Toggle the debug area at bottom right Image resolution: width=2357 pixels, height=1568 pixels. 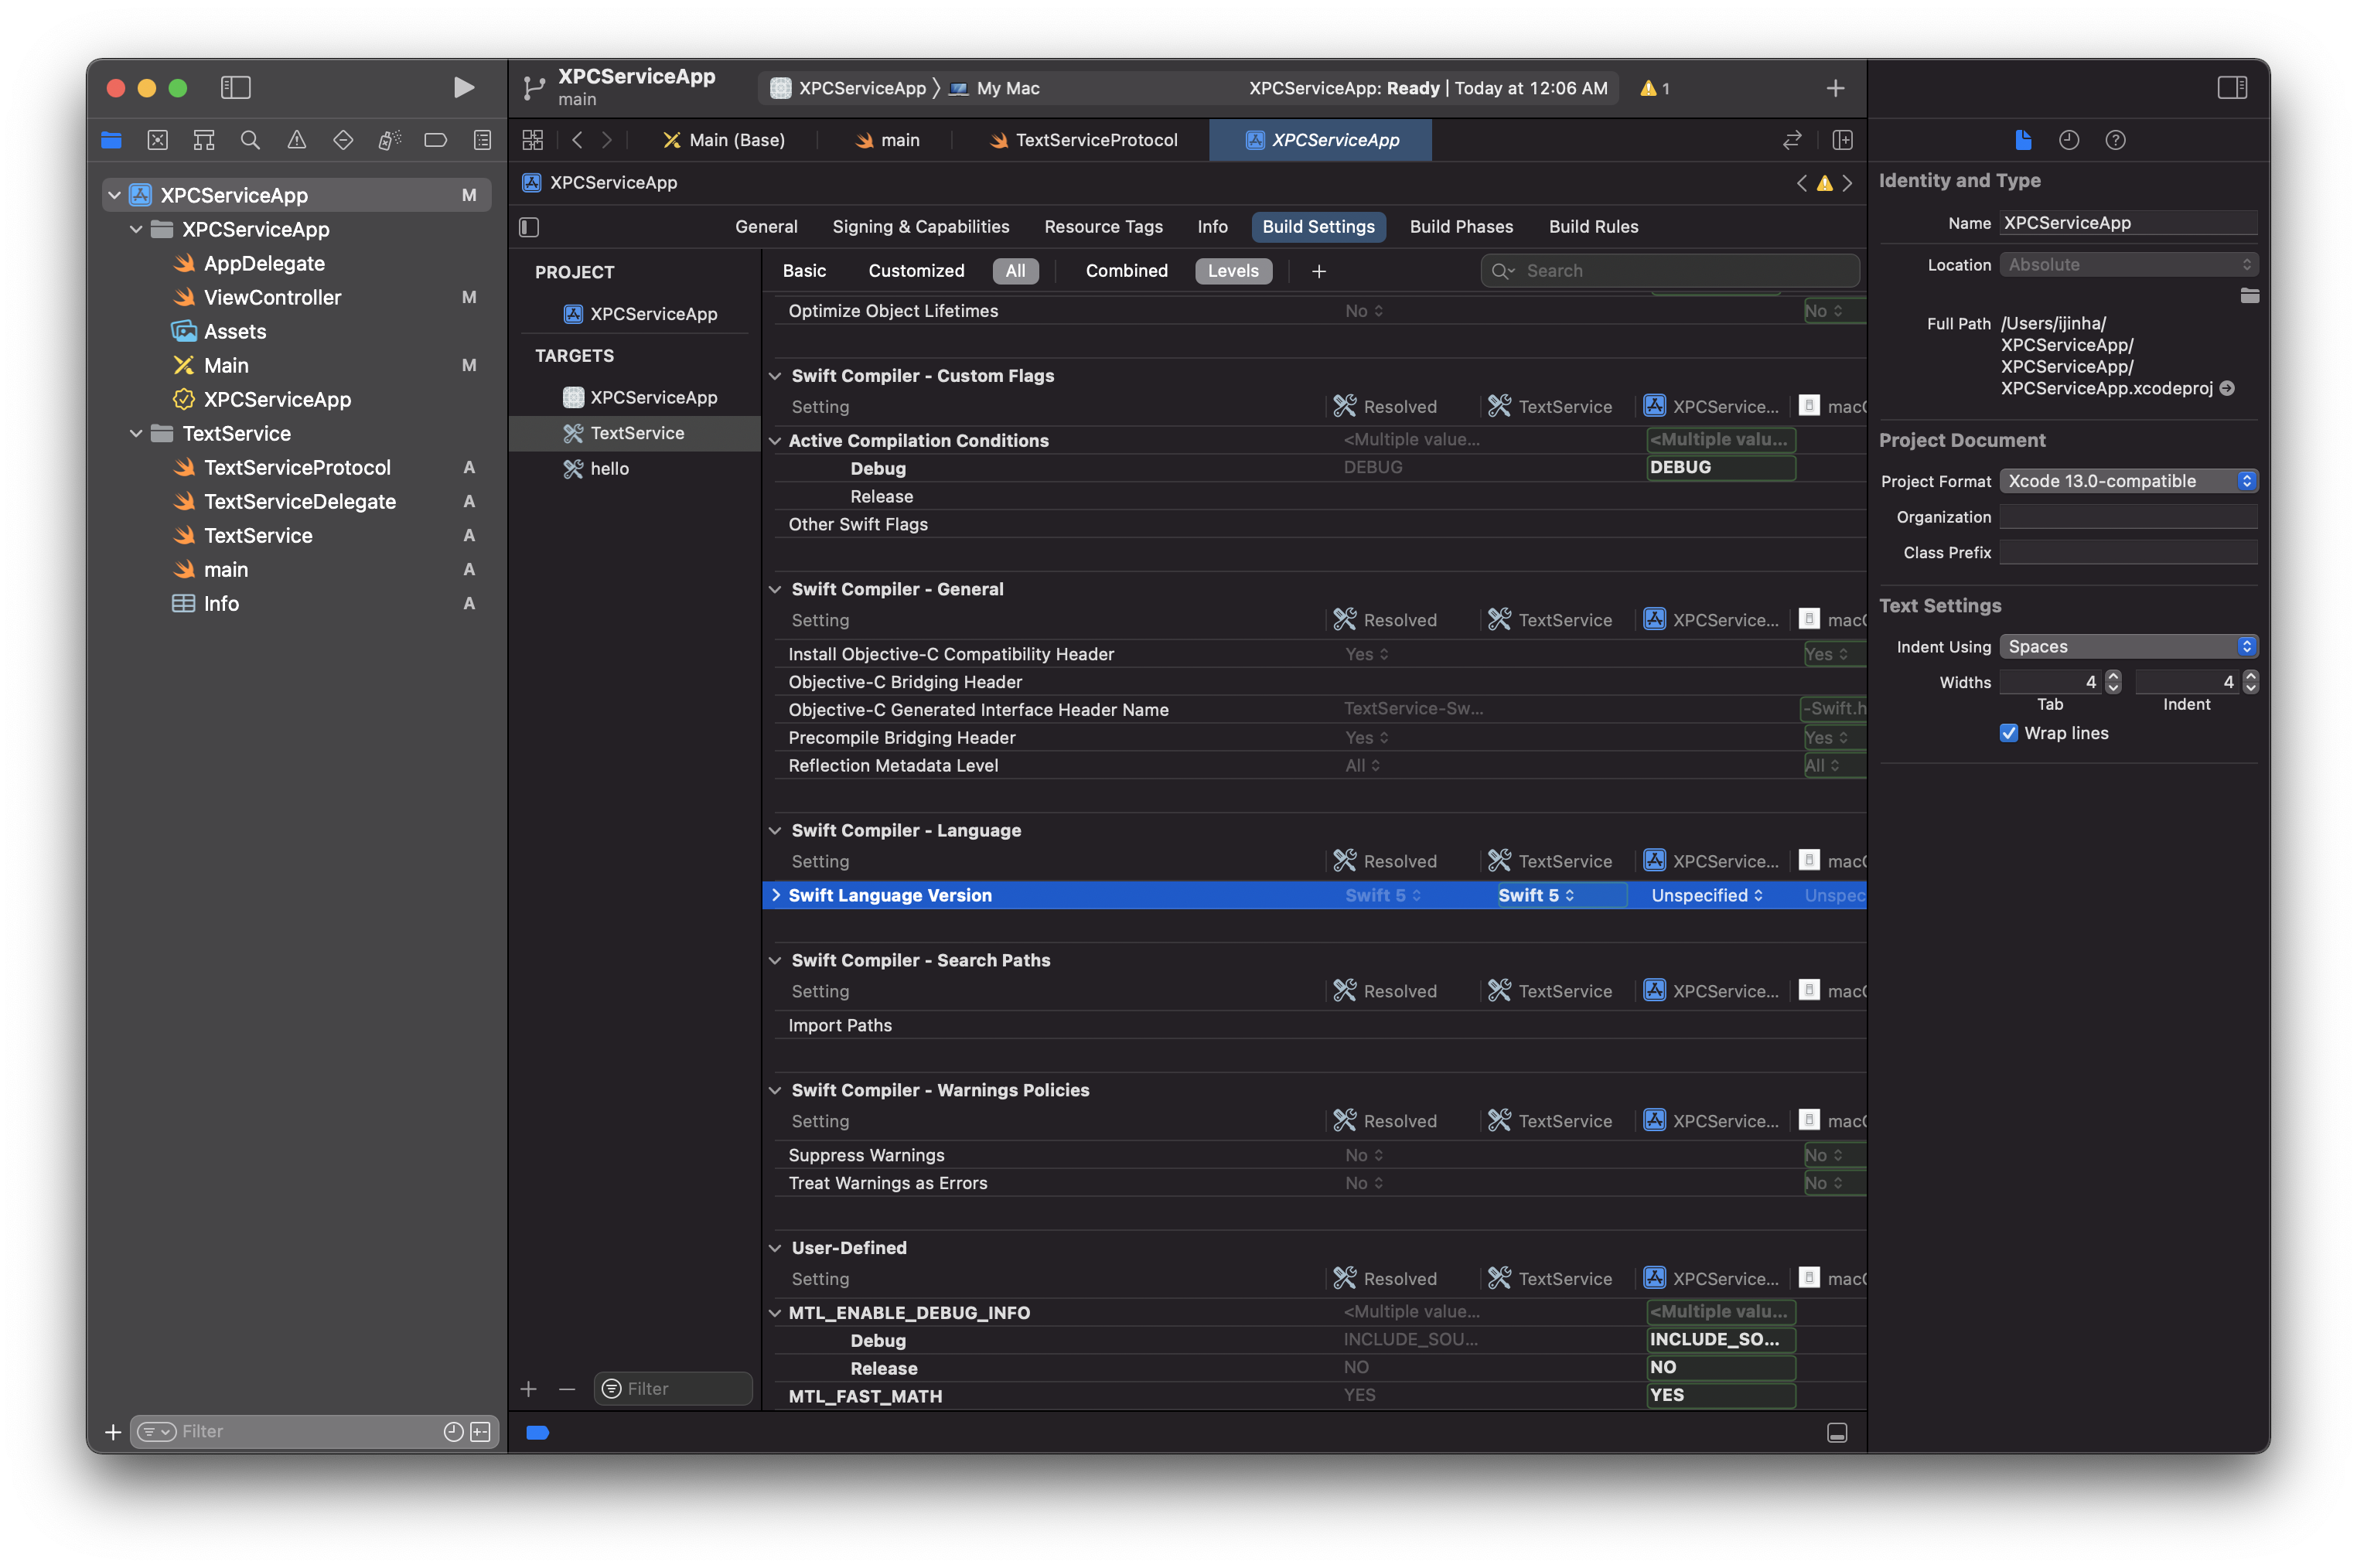click(1837, 1432)
